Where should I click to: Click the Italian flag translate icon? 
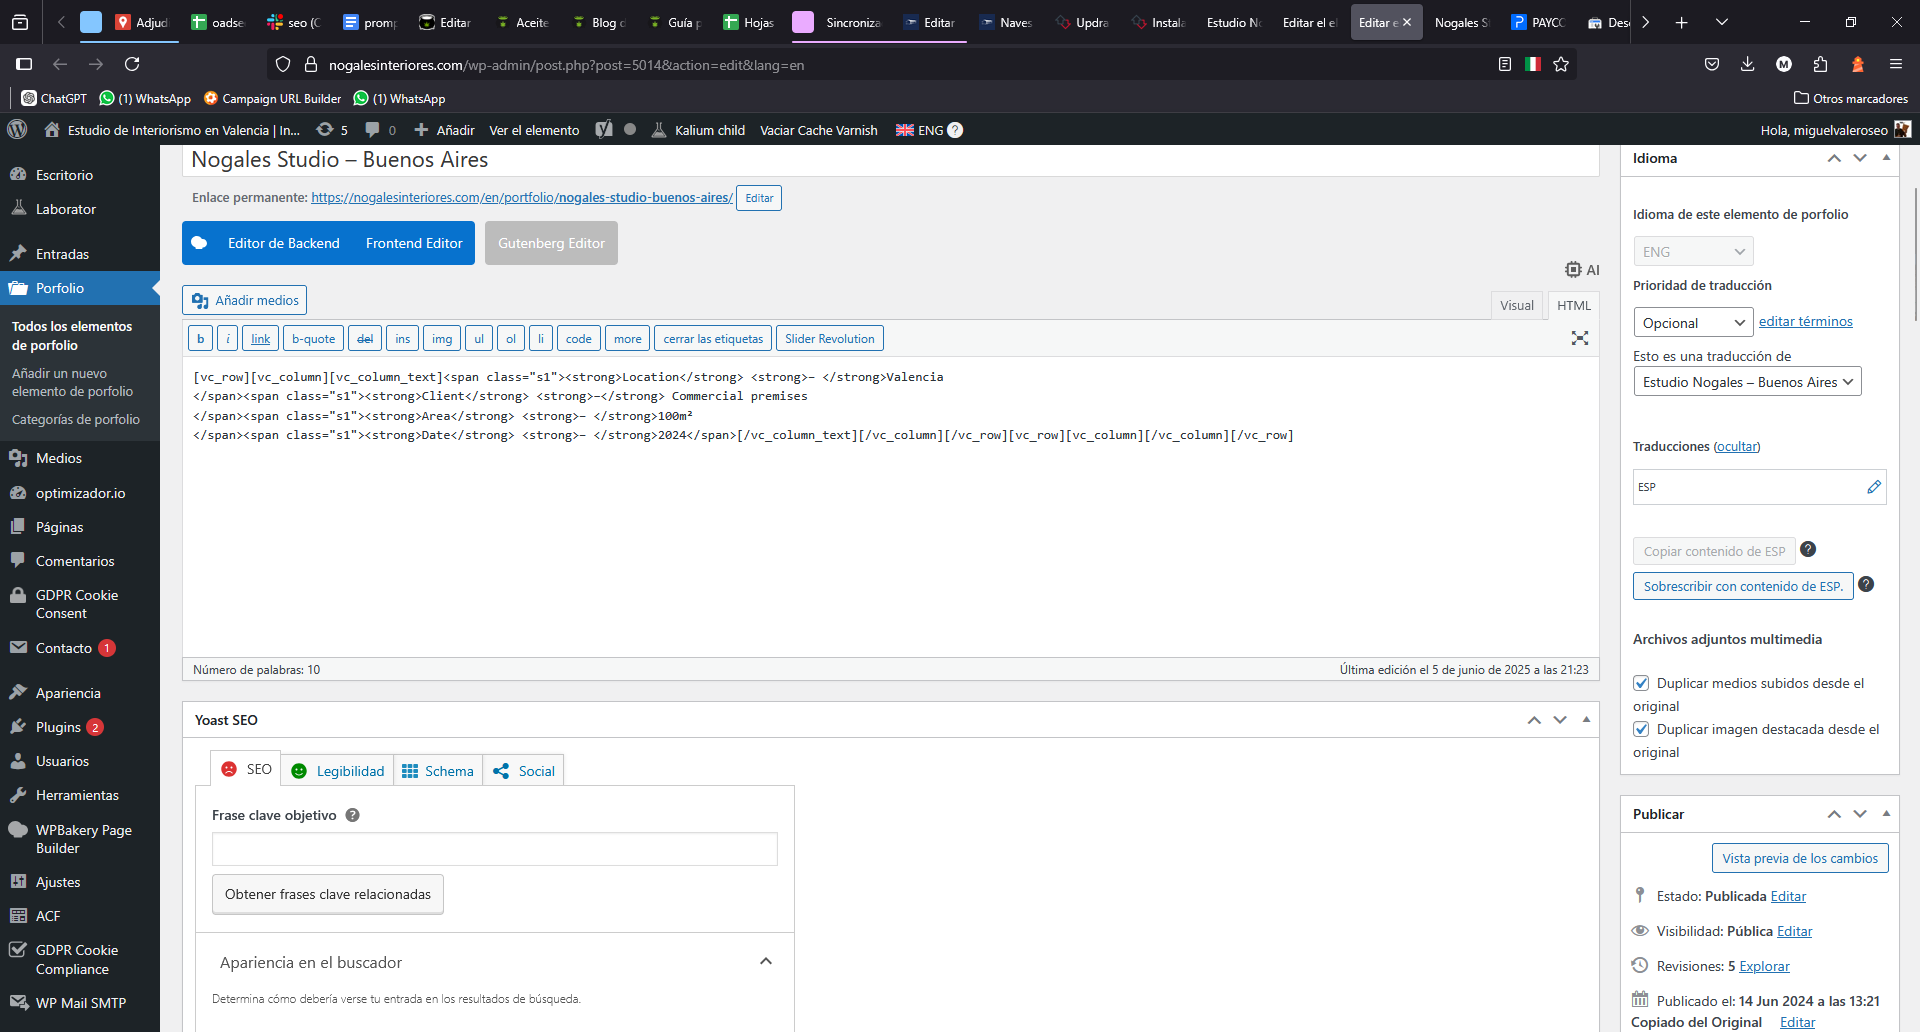[1533, 64]
